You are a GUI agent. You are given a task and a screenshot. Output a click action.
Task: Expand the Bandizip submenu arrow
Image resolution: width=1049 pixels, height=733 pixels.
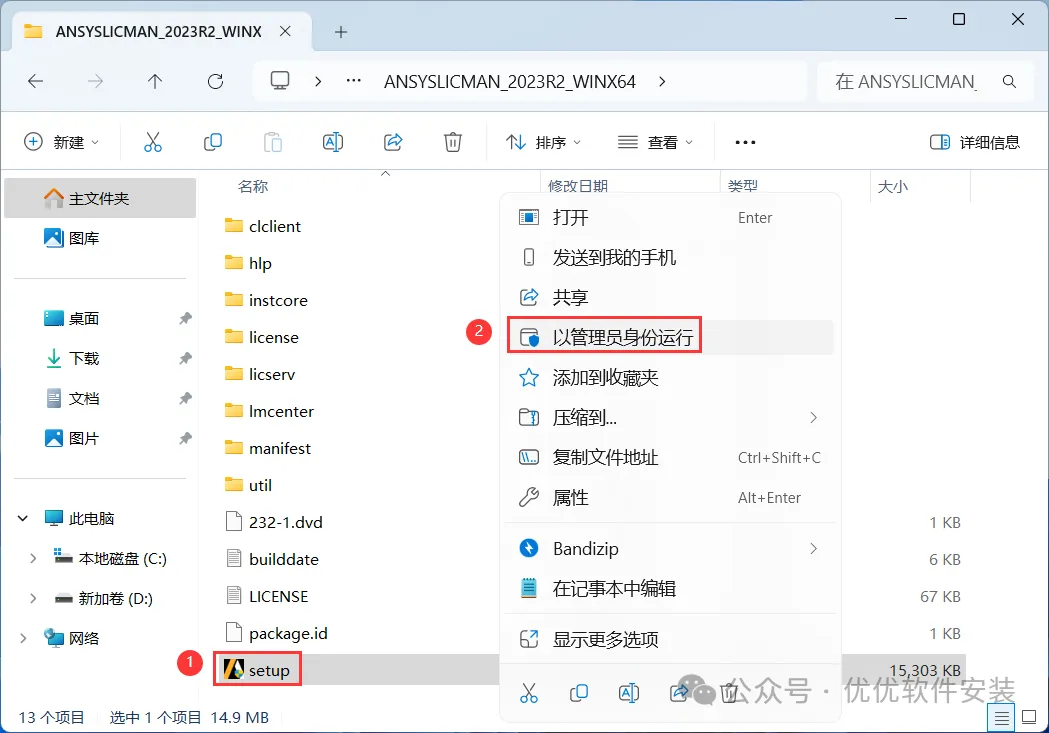(x=814, y=548)
